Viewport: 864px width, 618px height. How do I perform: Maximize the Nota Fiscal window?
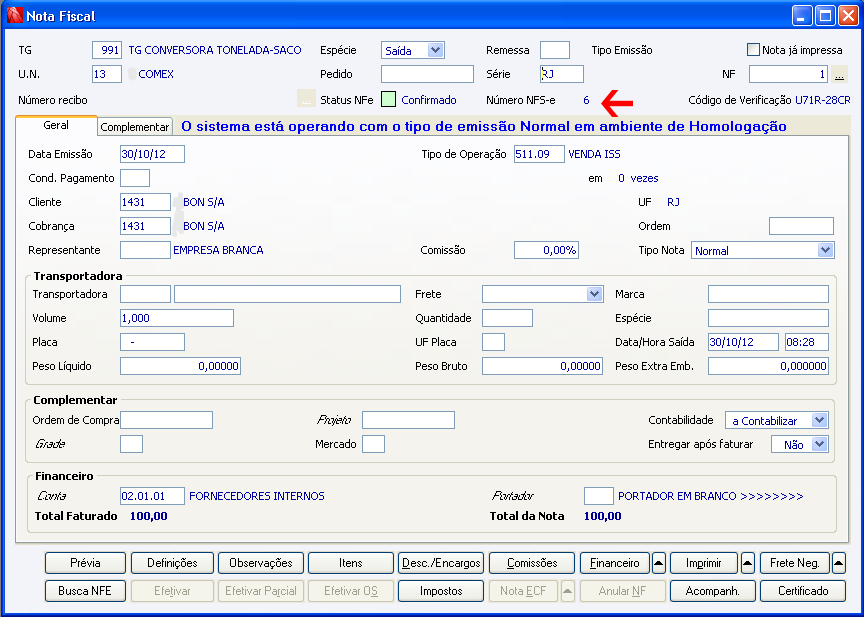(x=826, y=15)
